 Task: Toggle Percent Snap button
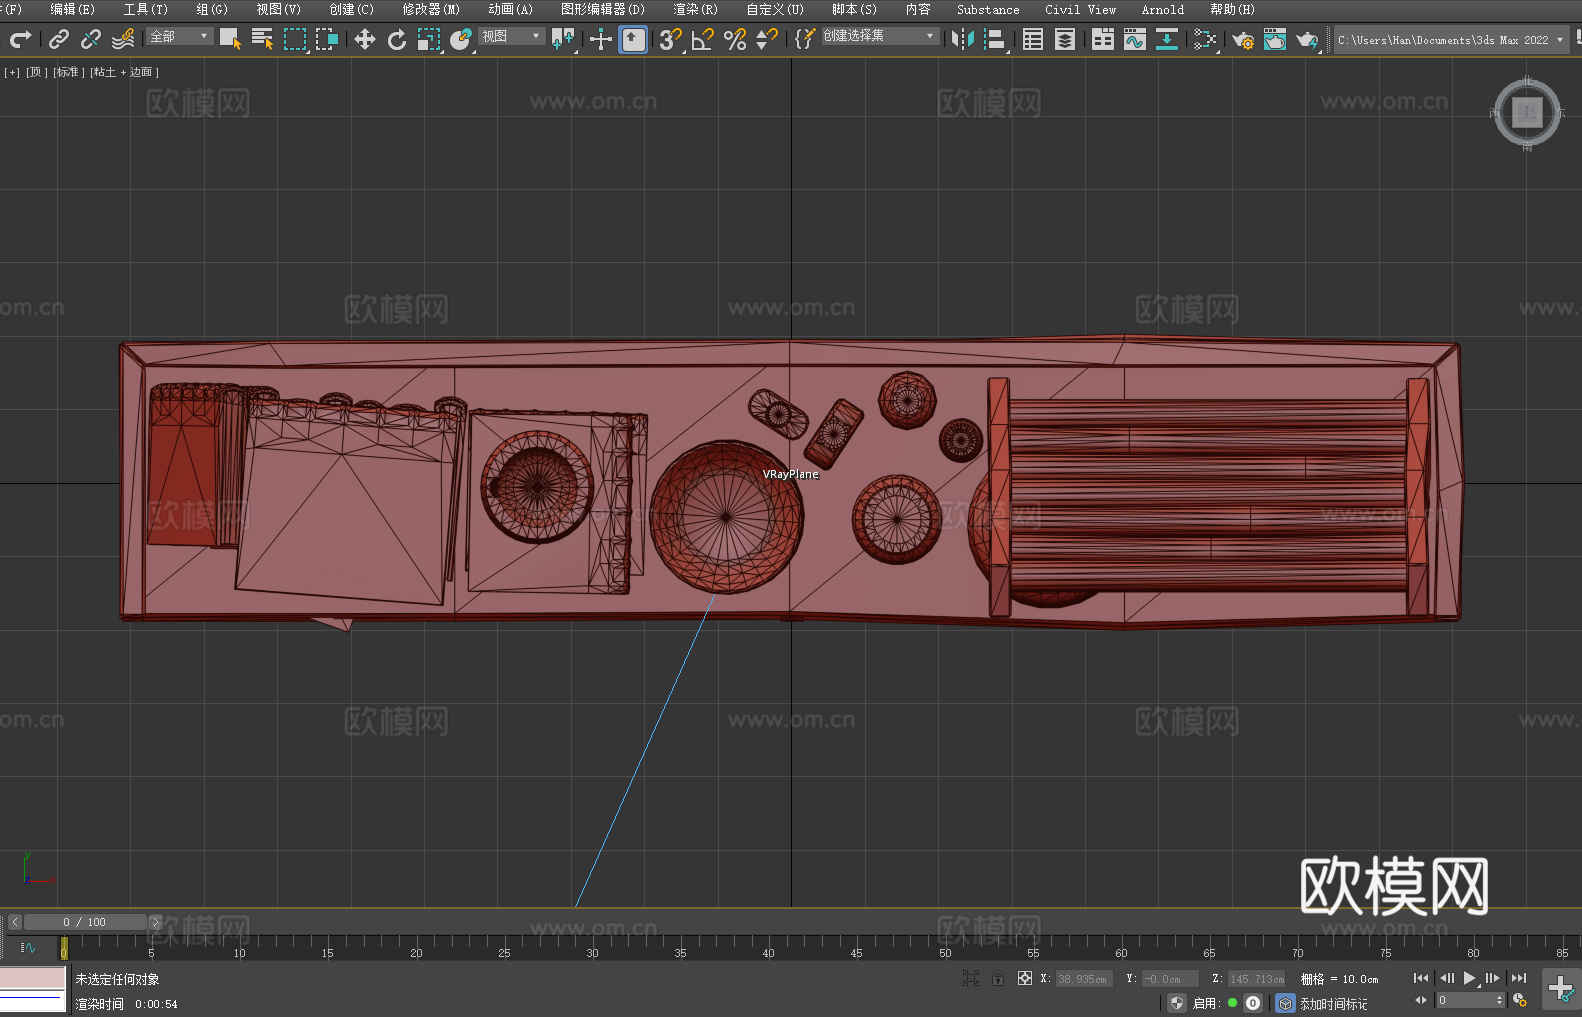735,39
